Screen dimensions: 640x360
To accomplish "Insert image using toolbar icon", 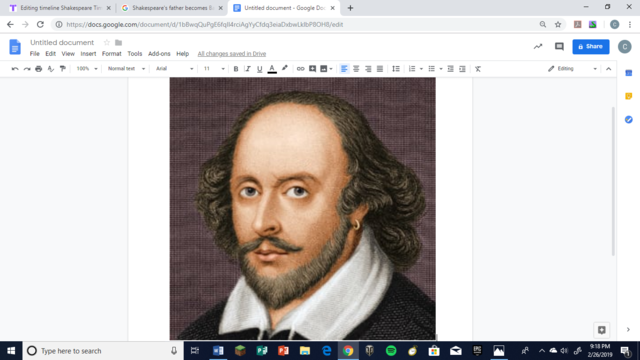I will click(x=324, y=69).
